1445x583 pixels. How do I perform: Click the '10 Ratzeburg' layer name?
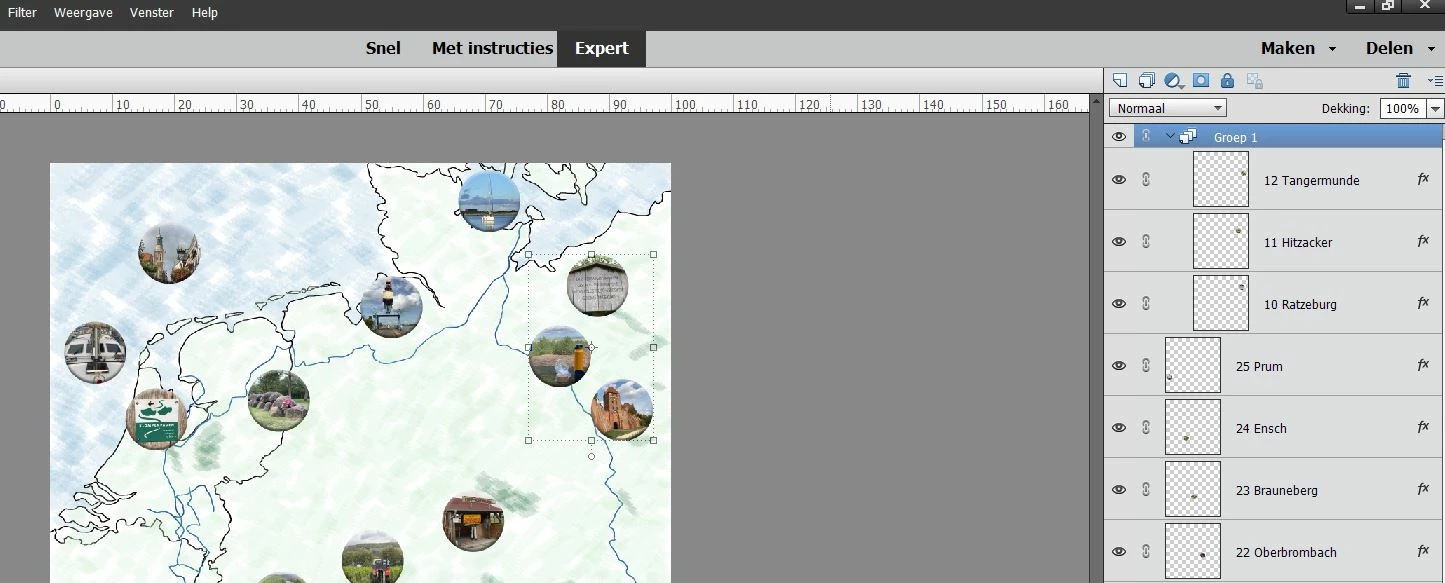(x=1300, y=305)
